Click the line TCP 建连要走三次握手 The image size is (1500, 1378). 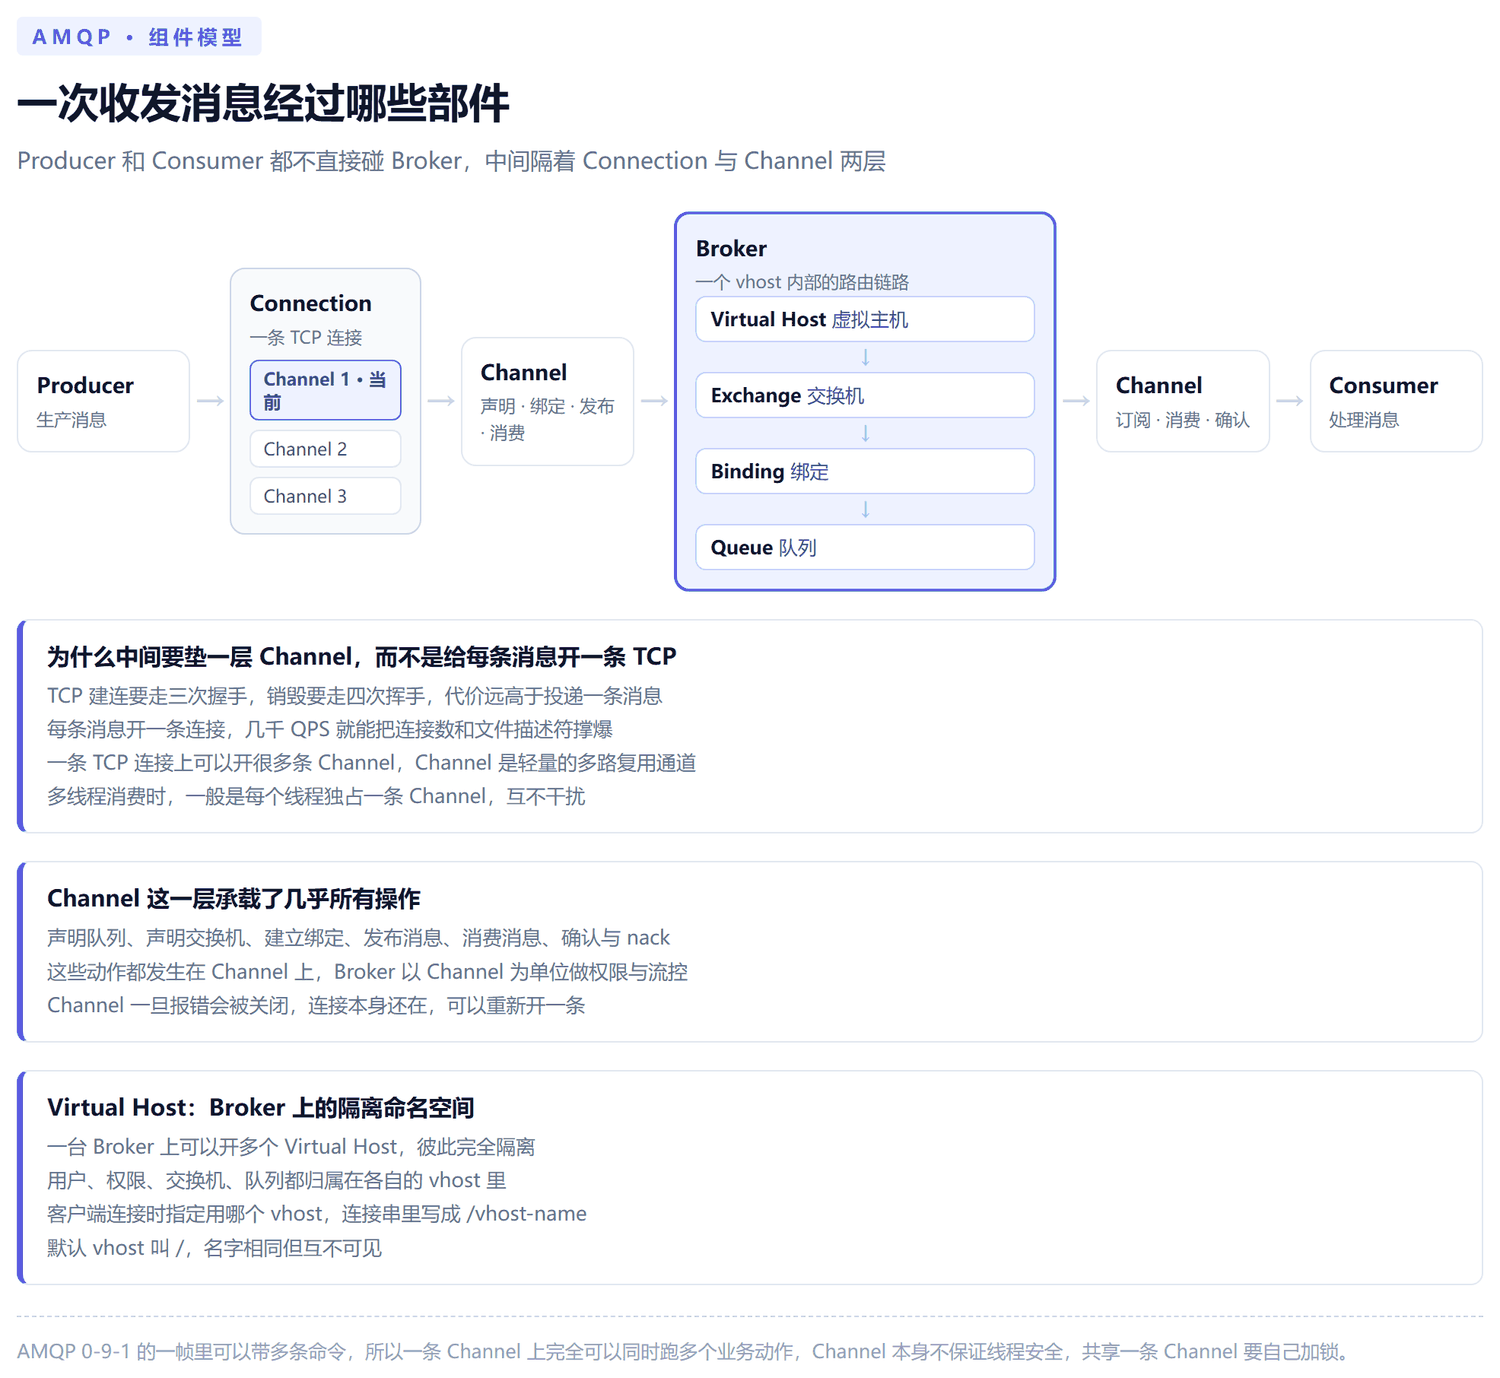[x=354, y=696]
